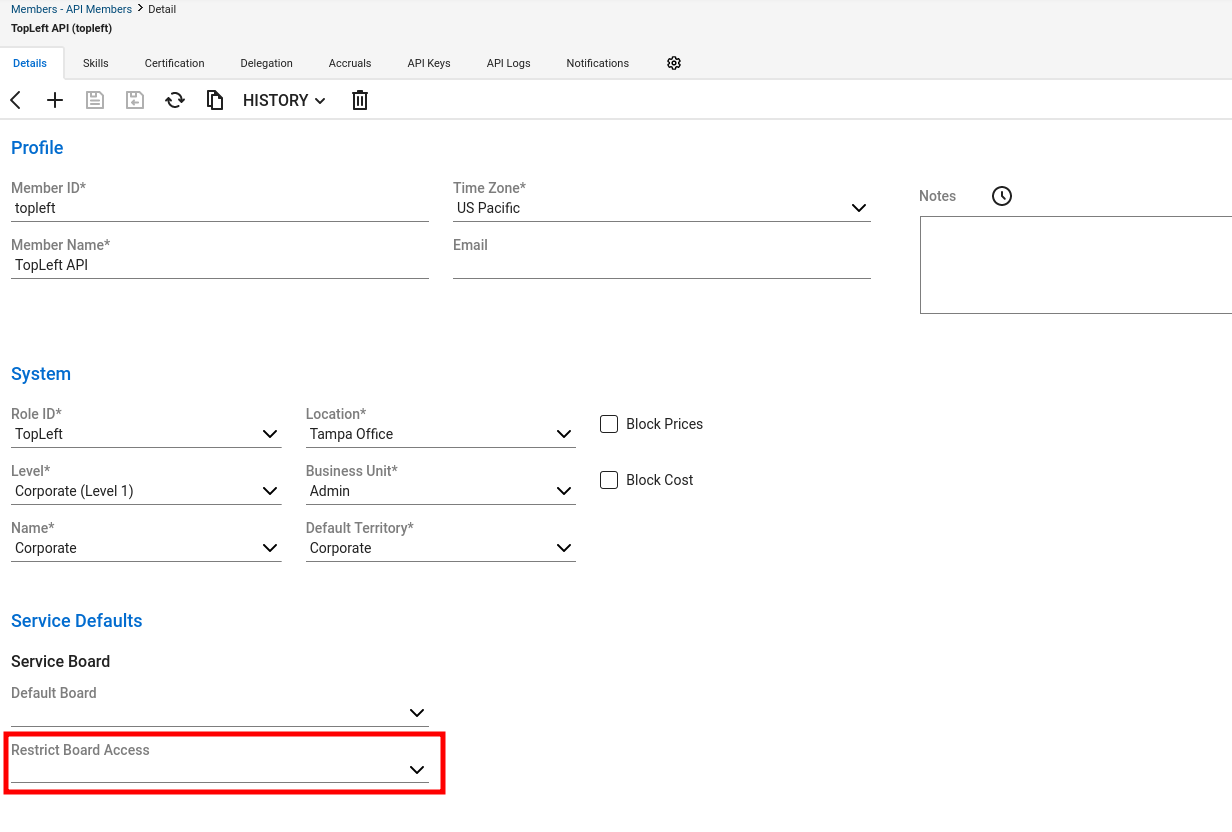1232x832 pixels.
Task: Click the Save floppy disk icon
Action: (x=95, y=100)
